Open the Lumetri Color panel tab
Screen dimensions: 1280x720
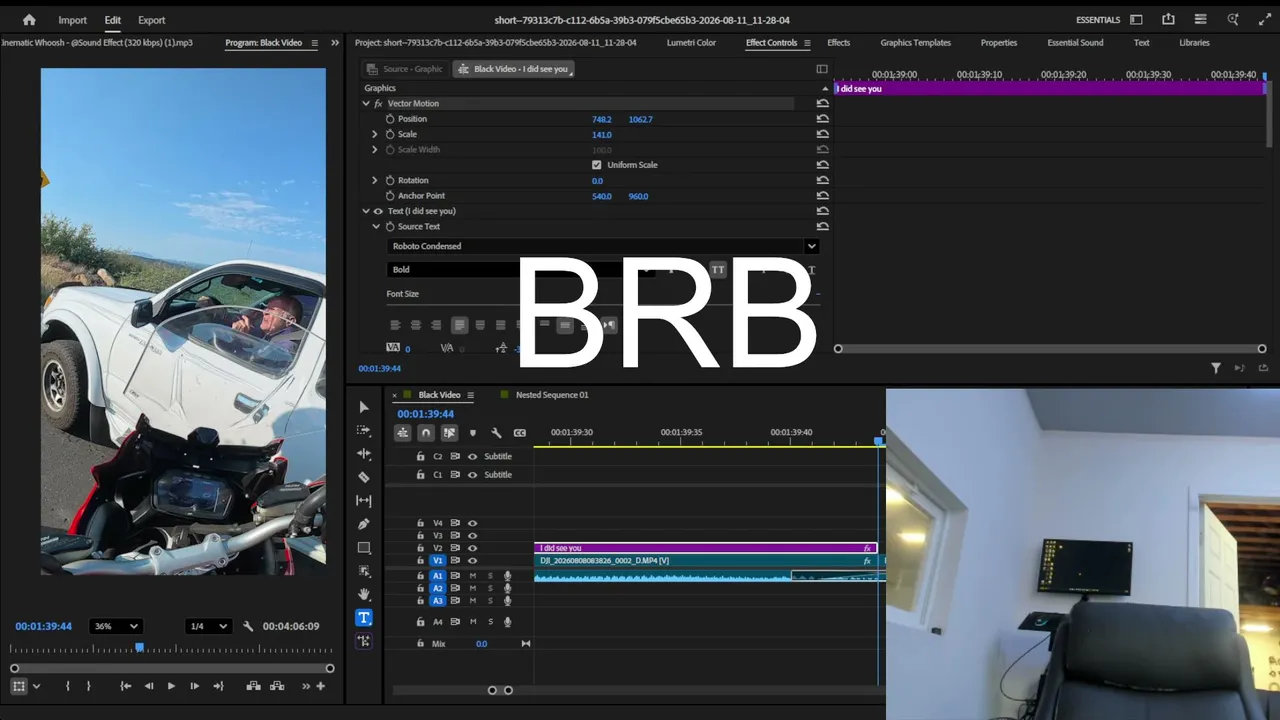pos(691,43)
